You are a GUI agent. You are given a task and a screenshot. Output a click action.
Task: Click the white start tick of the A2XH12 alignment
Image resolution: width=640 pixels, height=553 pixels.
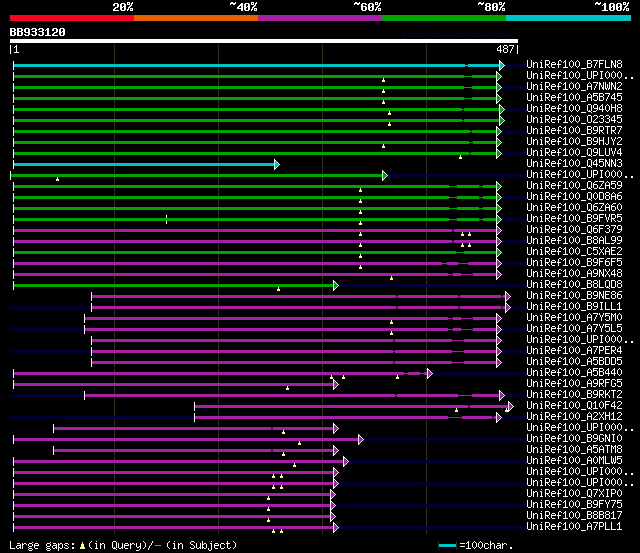coord(195,418)
